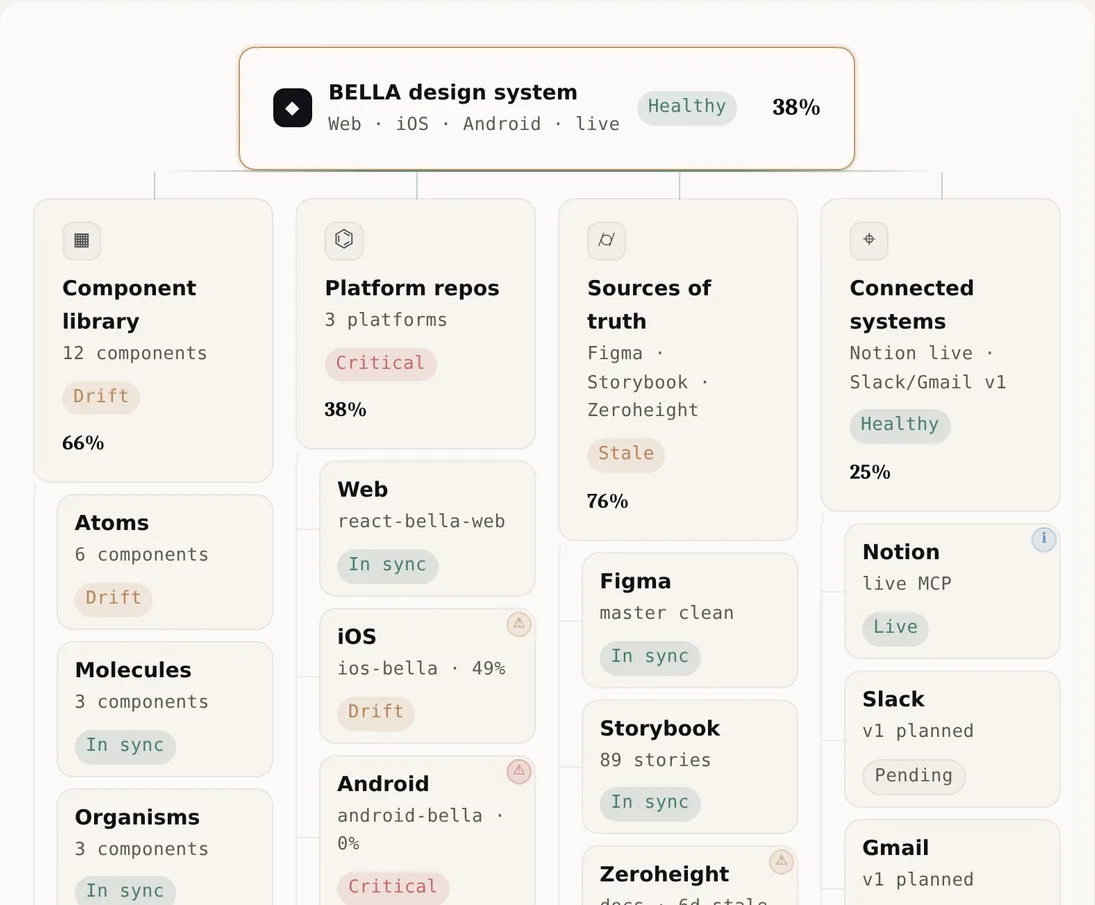Click the 38% score in the BELLA header

pos(796,108)
